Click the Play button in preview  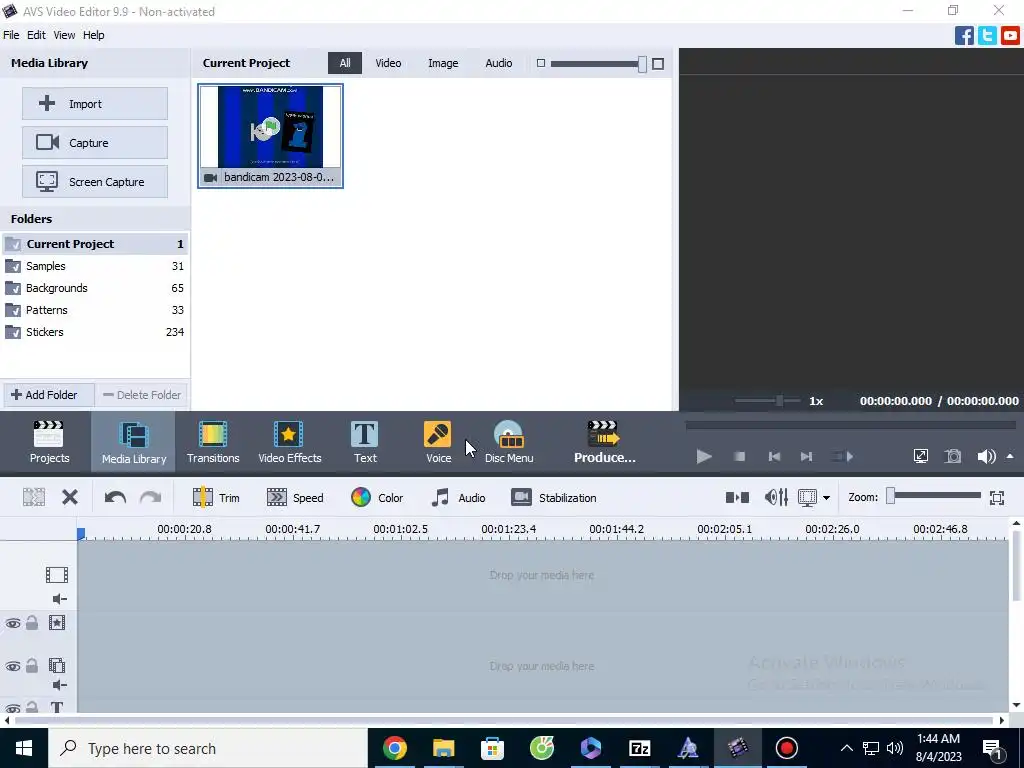(x=704, y=456)
